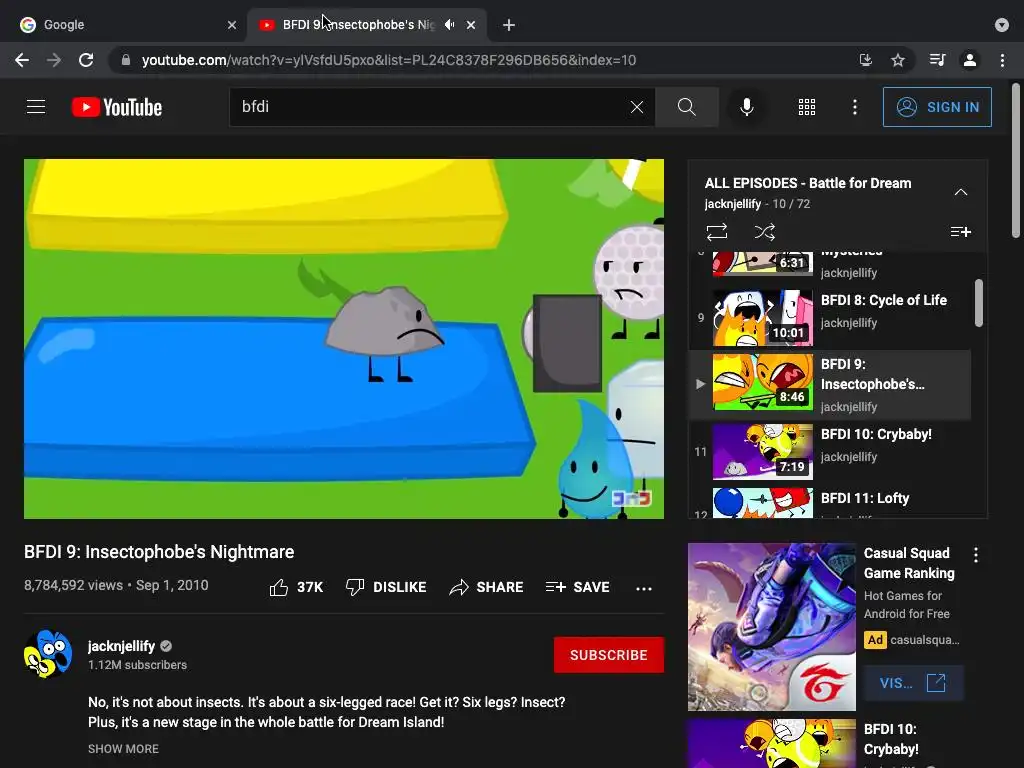The image size is (1024, 768).
Task: Open Chrome three-dot menu
Action: click(1002, 60)
